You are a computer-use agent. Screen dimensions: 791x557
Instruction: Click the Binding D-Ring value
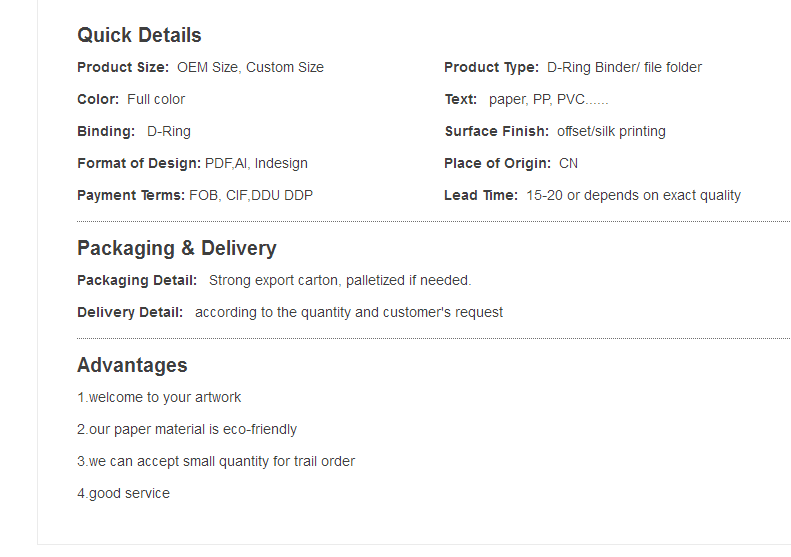(169, 131)
